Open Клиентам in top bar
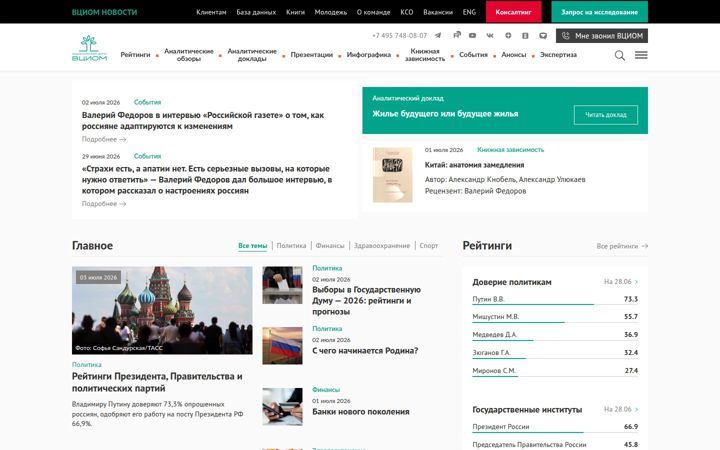720x450 pixels. tap(211, 12)
